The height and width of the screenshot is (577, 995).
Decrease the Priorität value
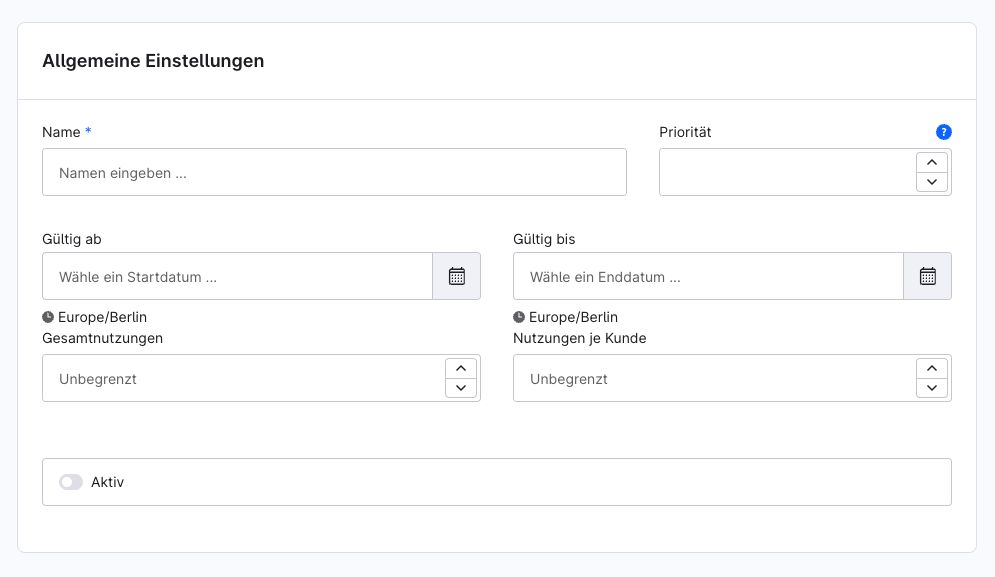(x=932, y=182)
